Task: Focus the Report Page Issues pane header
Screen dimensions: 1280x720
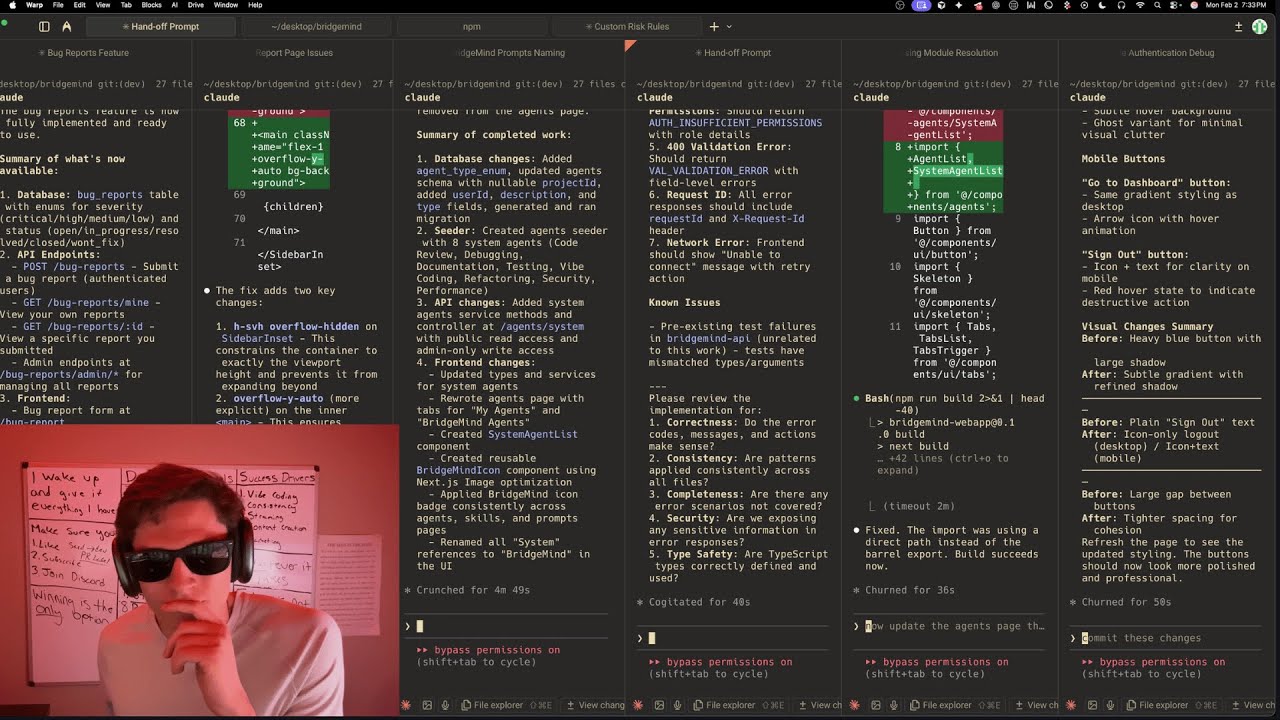Action: [x=294, y=53]
